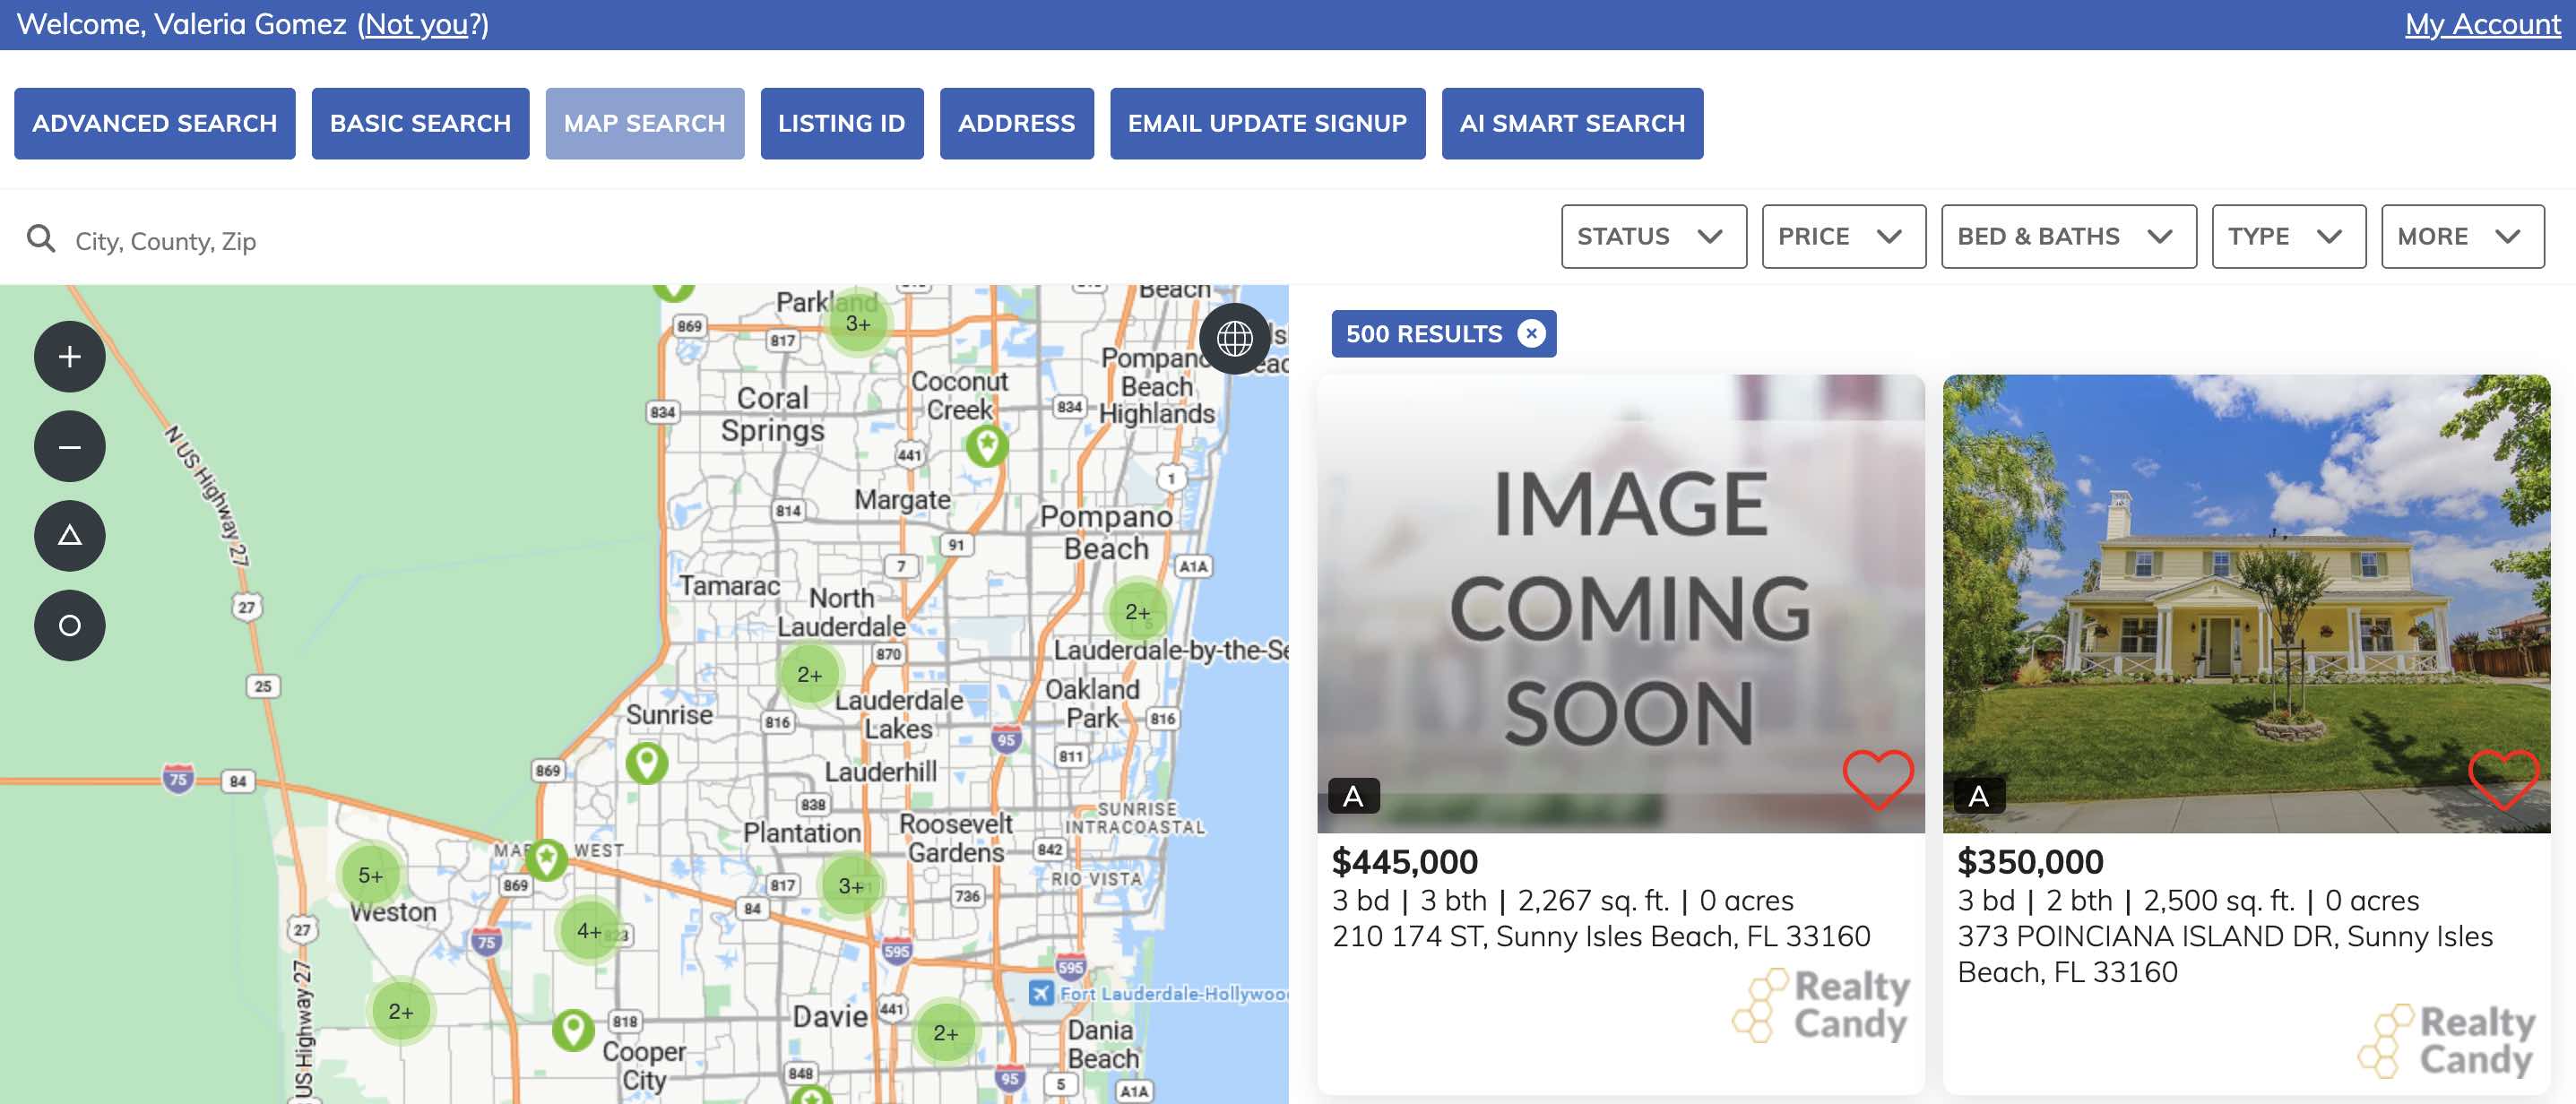The width and height of the screenshot is (2576, 1104).
Task: Favorite the $445,000 listing heart
Action: pos(1877,778)
